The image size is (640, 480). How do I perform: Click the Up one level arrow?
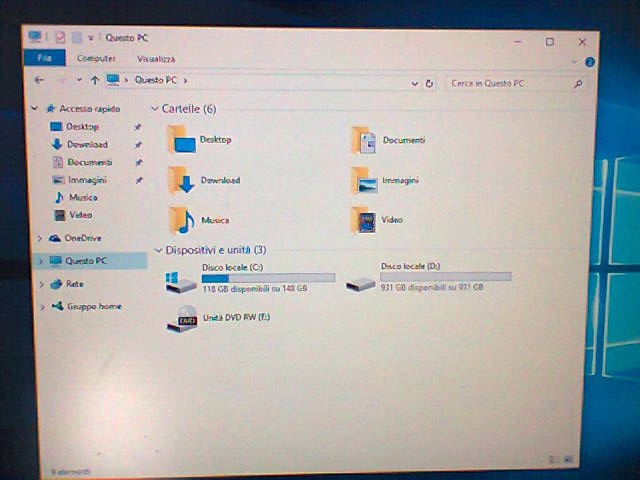tap(95, 80)
